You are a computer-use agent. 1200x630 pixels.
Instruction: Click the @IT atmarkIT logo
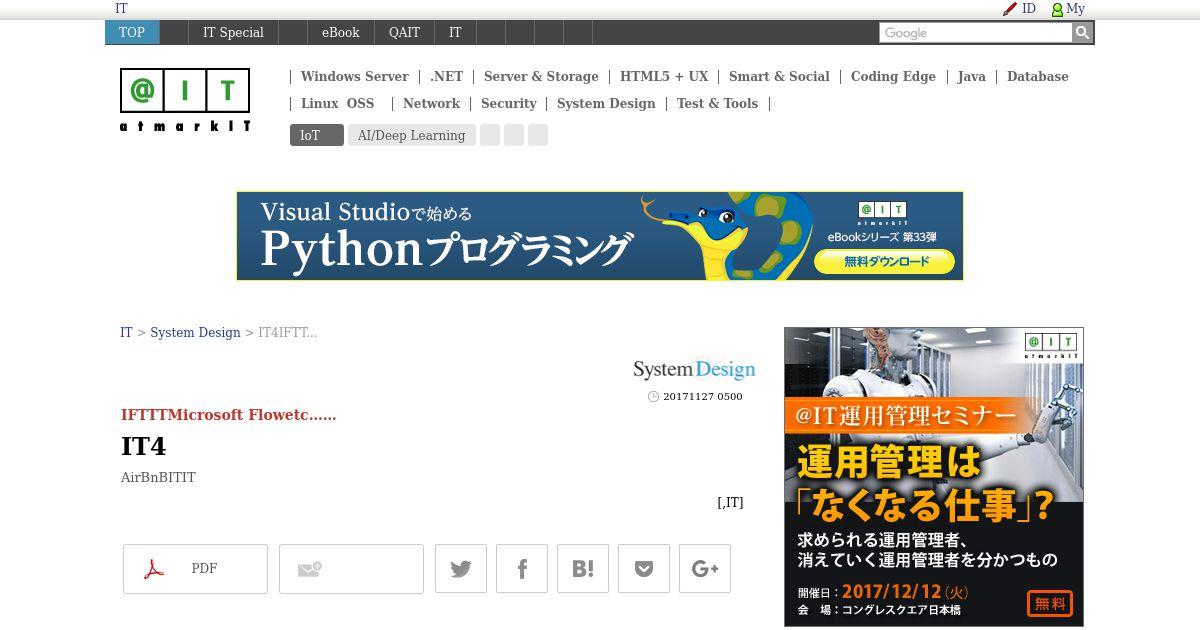click(185, 100)
